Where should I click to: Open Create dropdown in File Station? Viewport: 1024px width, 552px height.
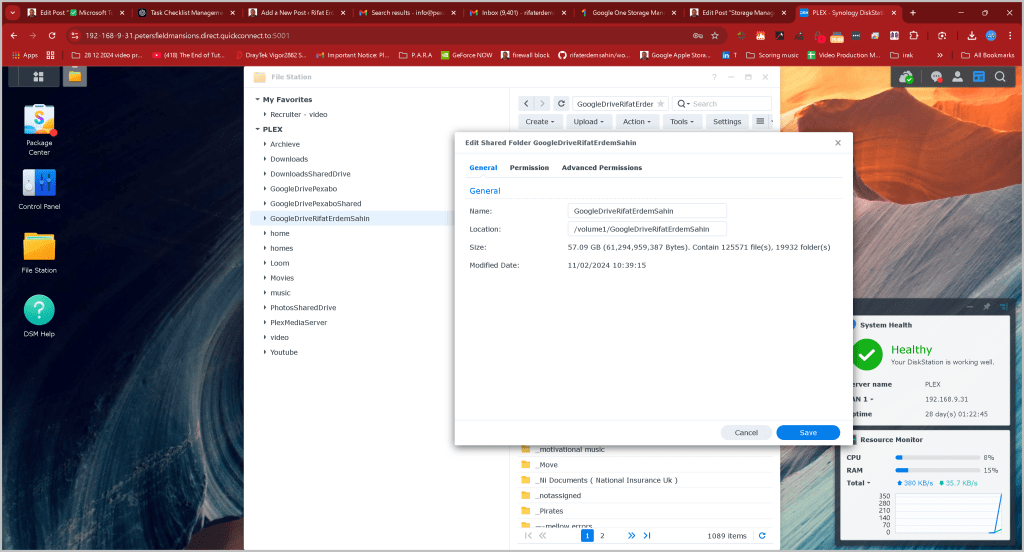tap(539, 122)
